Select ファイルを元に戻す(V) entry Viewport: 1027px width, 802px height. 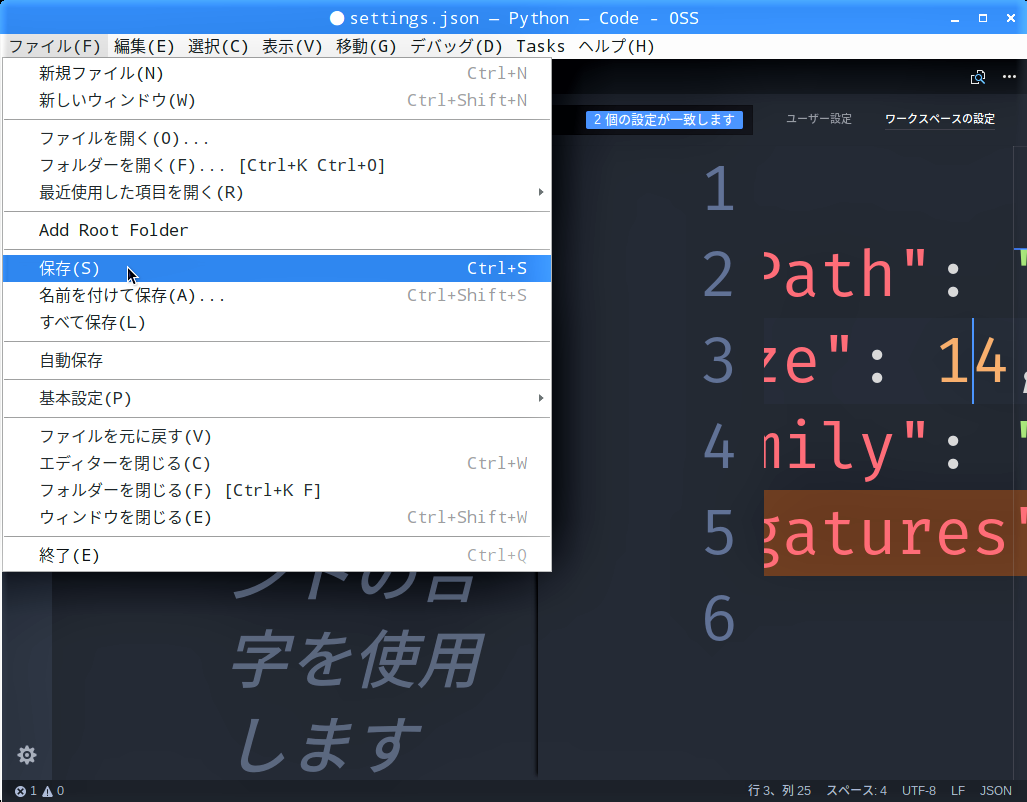click(x=277, y=436)
